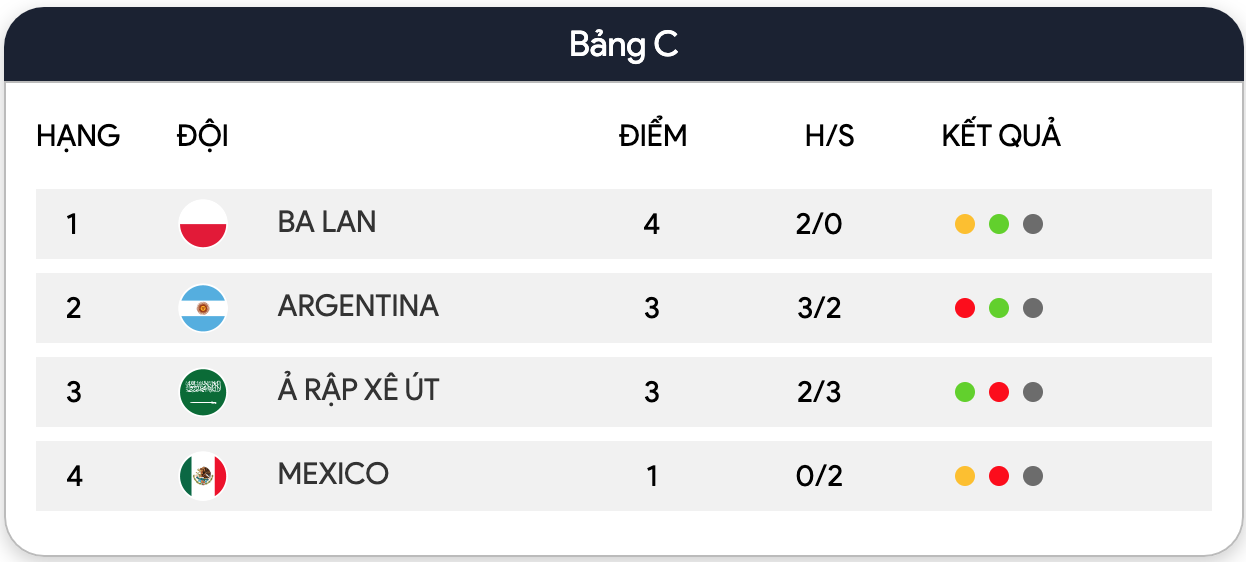This screenshot has height=562, width=1246.
Task: Click the Saudi Arabia flag icon
Action: [203, 392]
